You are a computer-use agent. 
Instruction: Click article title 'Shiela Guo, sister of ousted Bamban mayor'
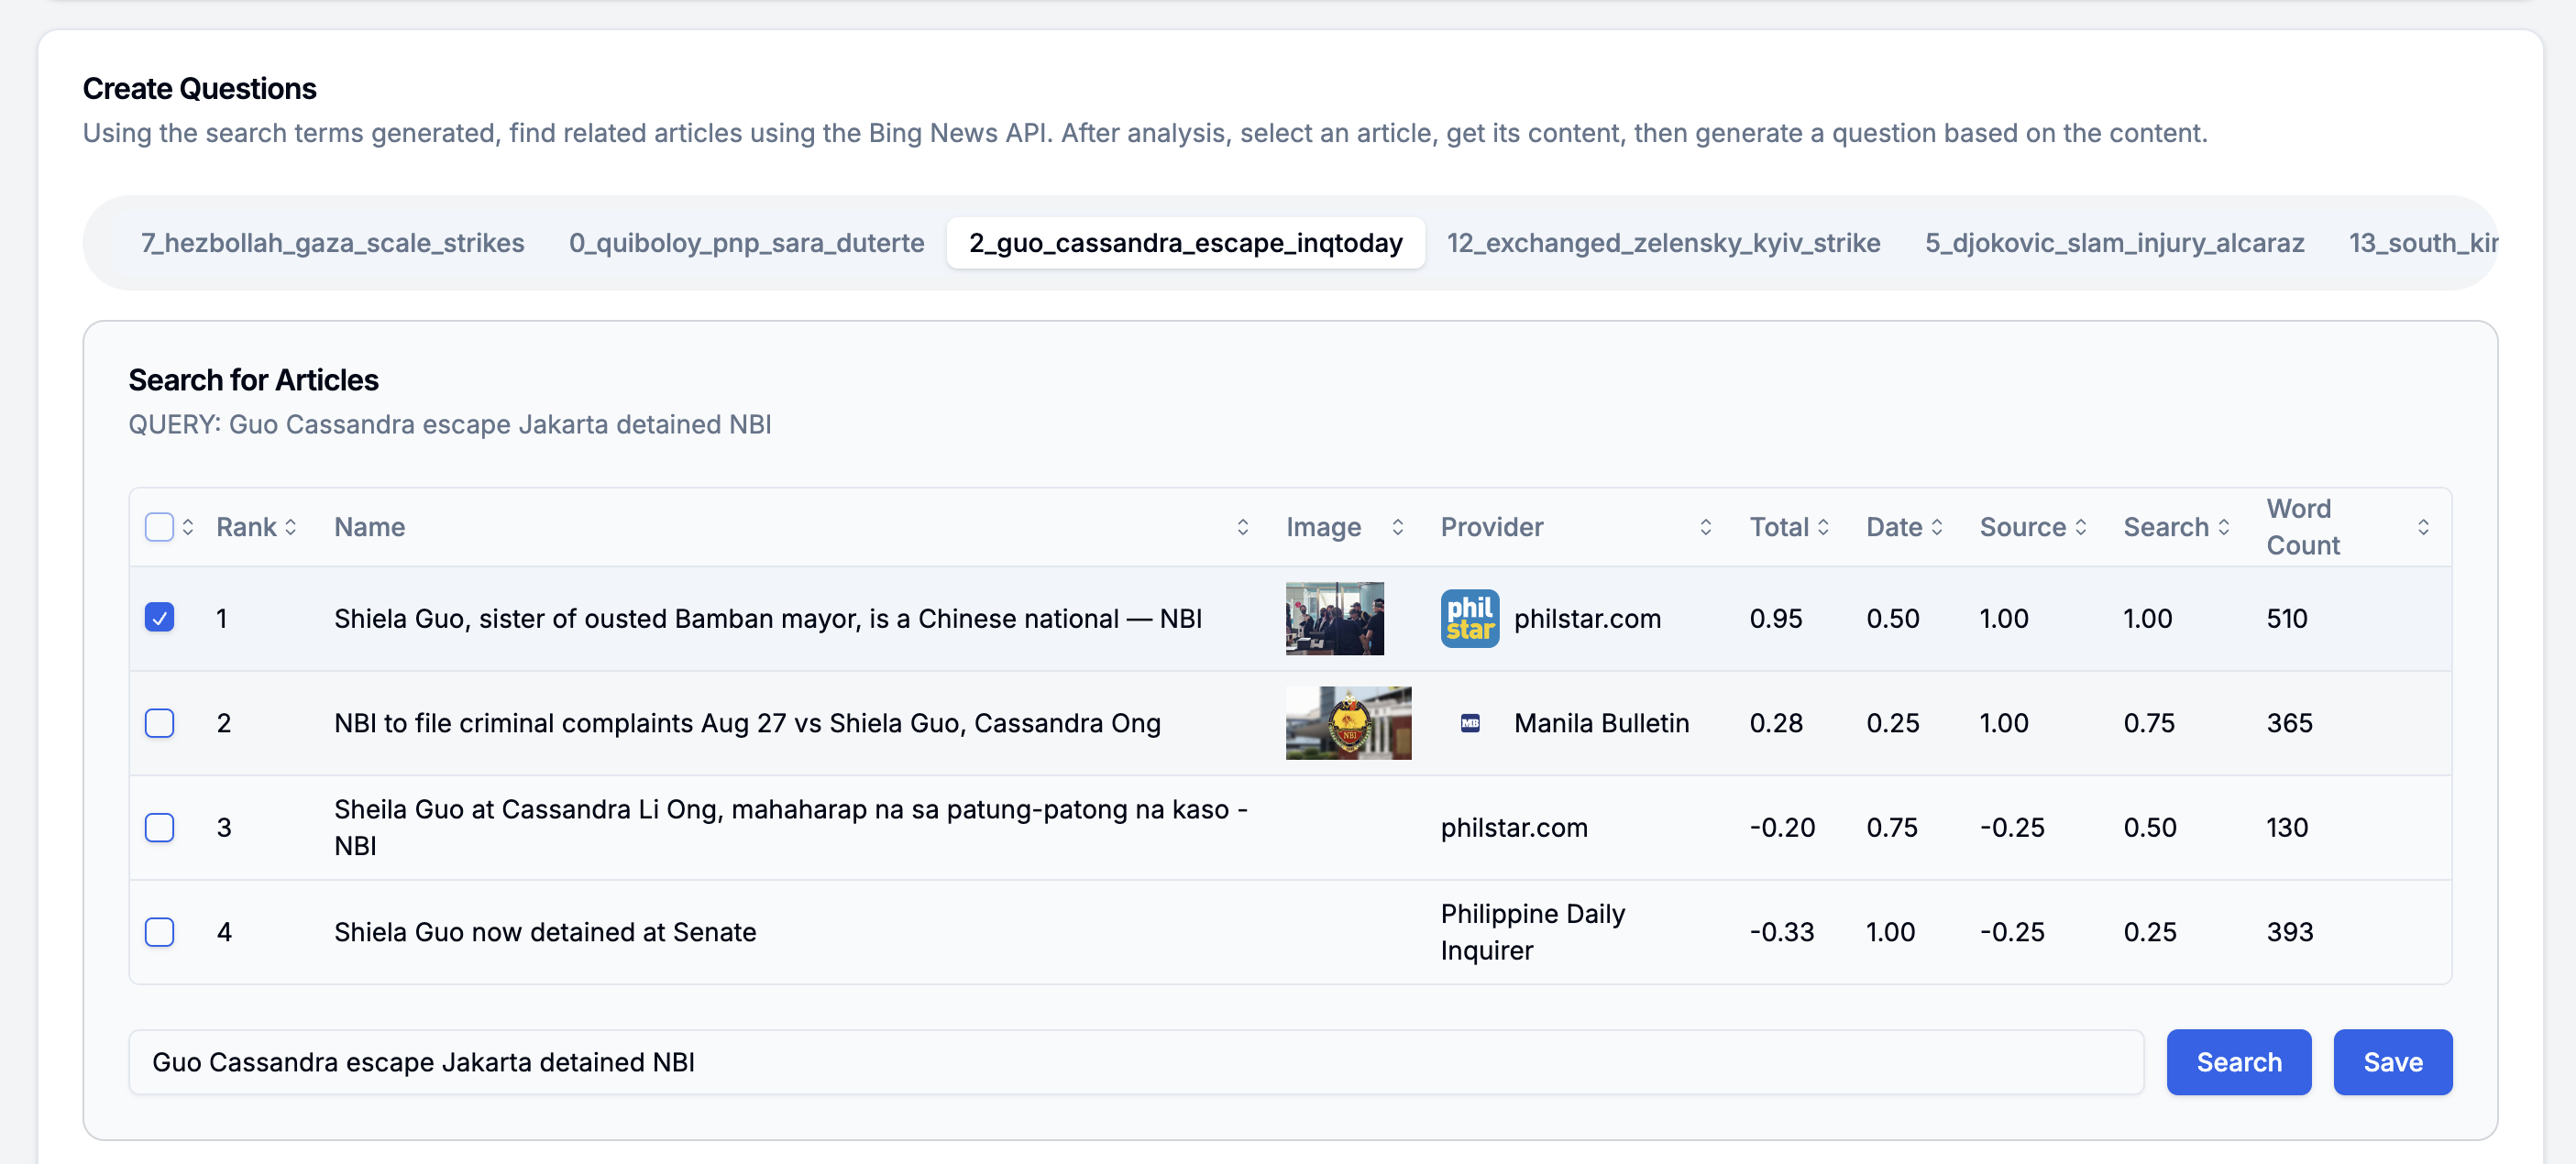tap(767, 618)
